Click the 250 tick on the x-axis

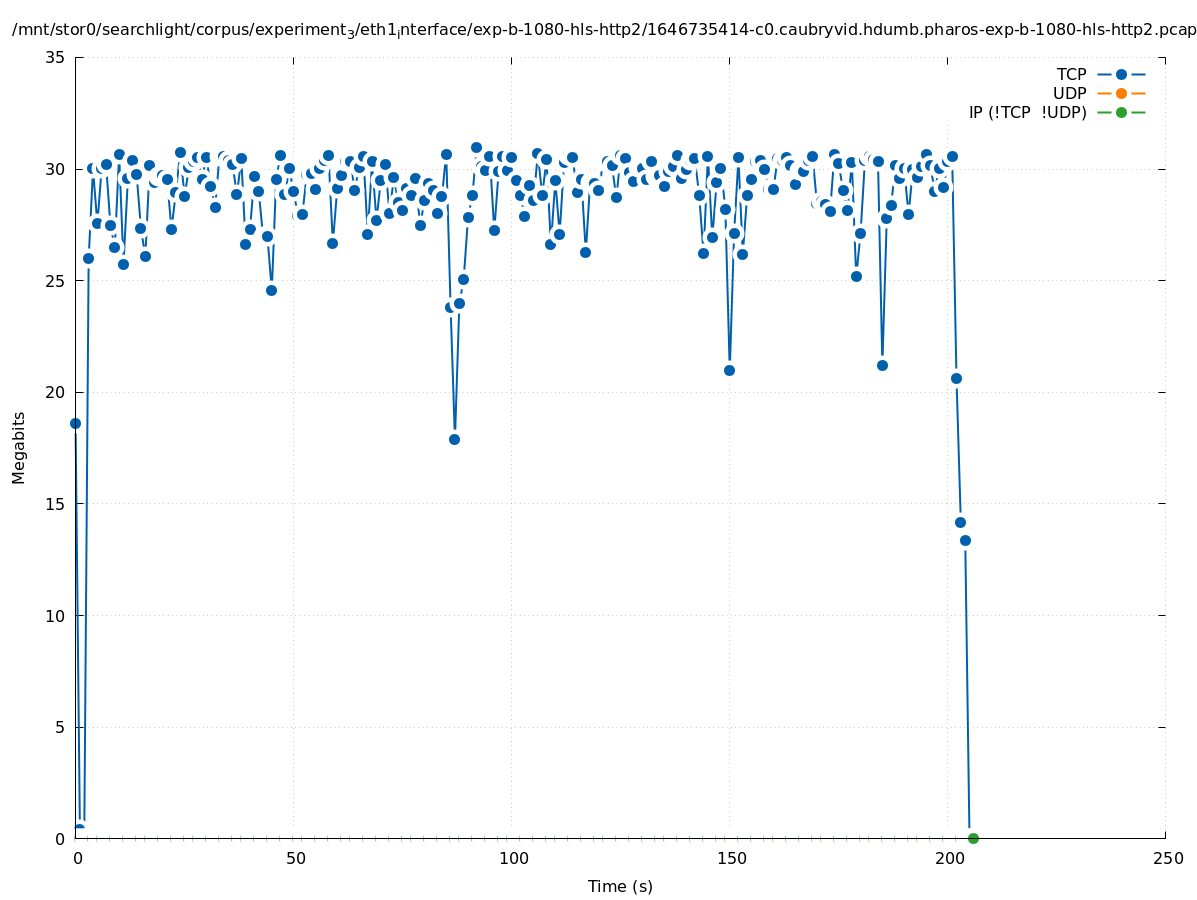pyautogui.click(x=1167, y=858)
